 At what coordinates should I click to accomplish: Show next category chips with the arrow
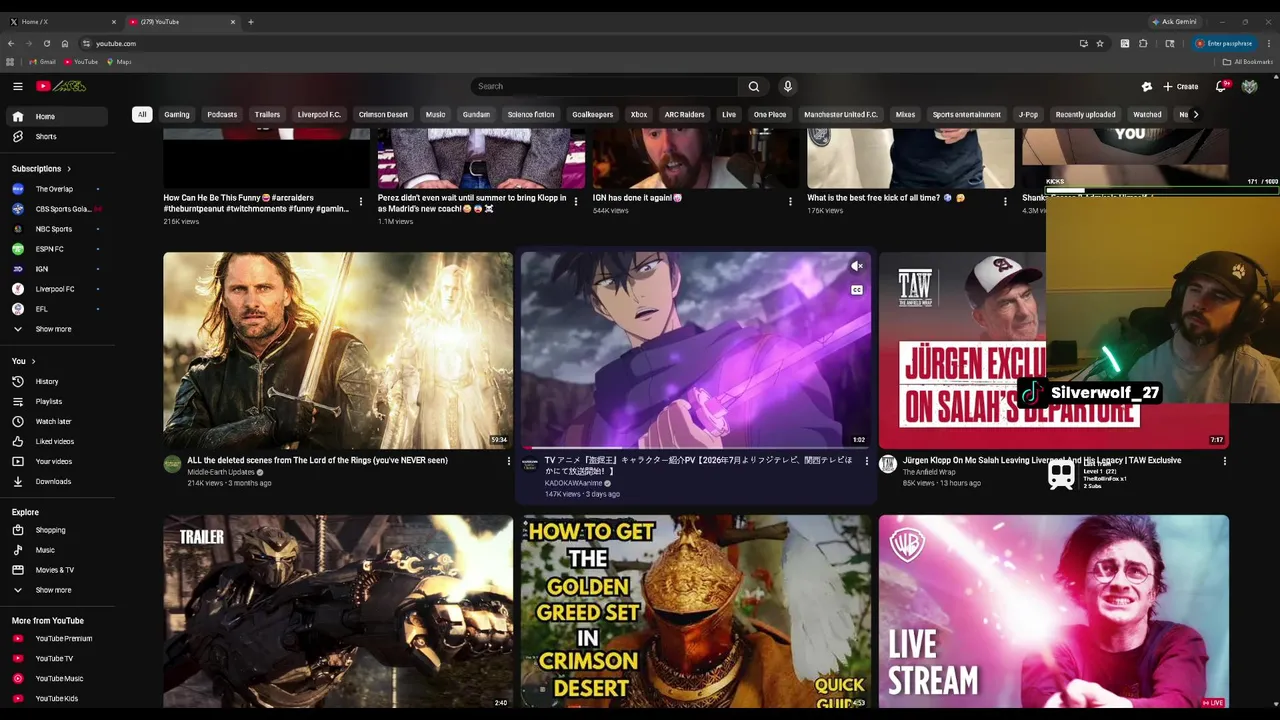(1195, 114)
